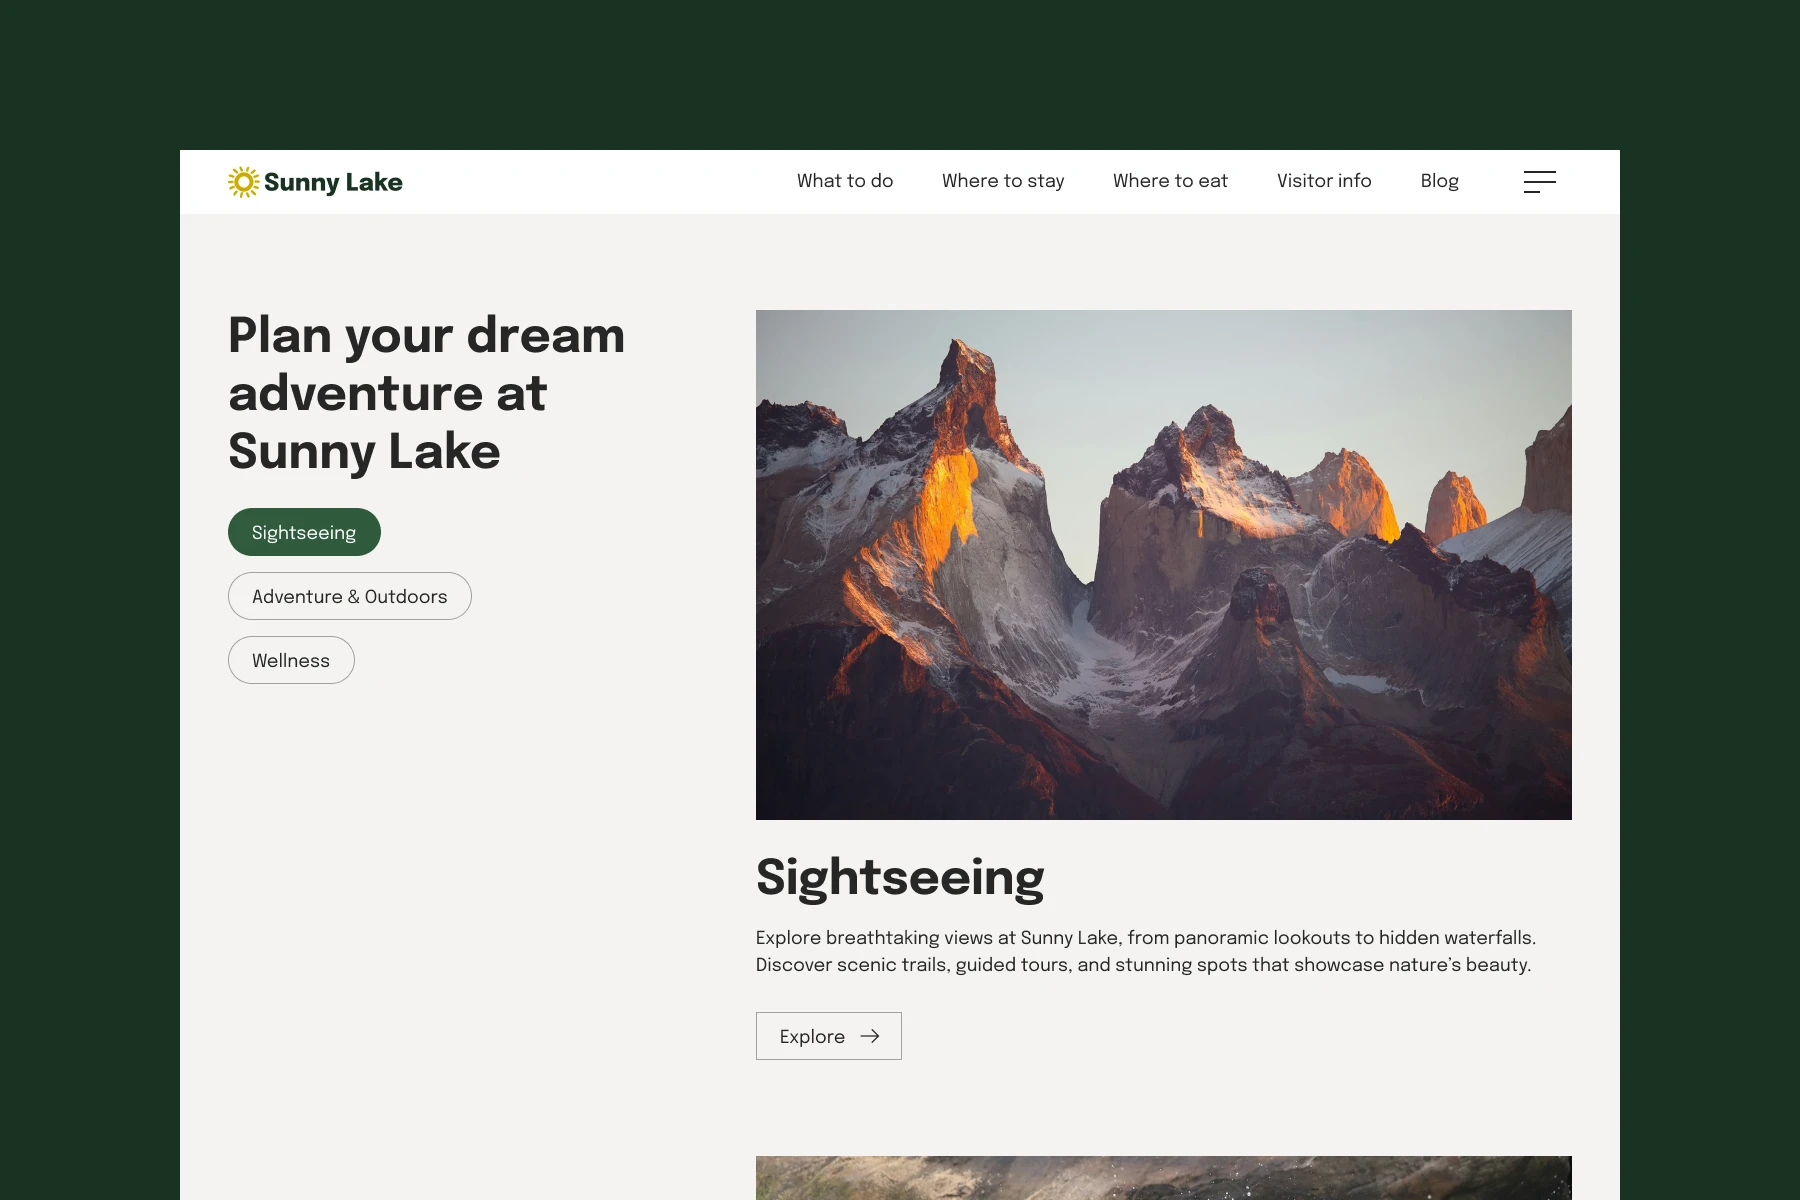Select the Sightseeing filter pill
Screen dimensions: 1800x1200
click(x=304, y=532)
